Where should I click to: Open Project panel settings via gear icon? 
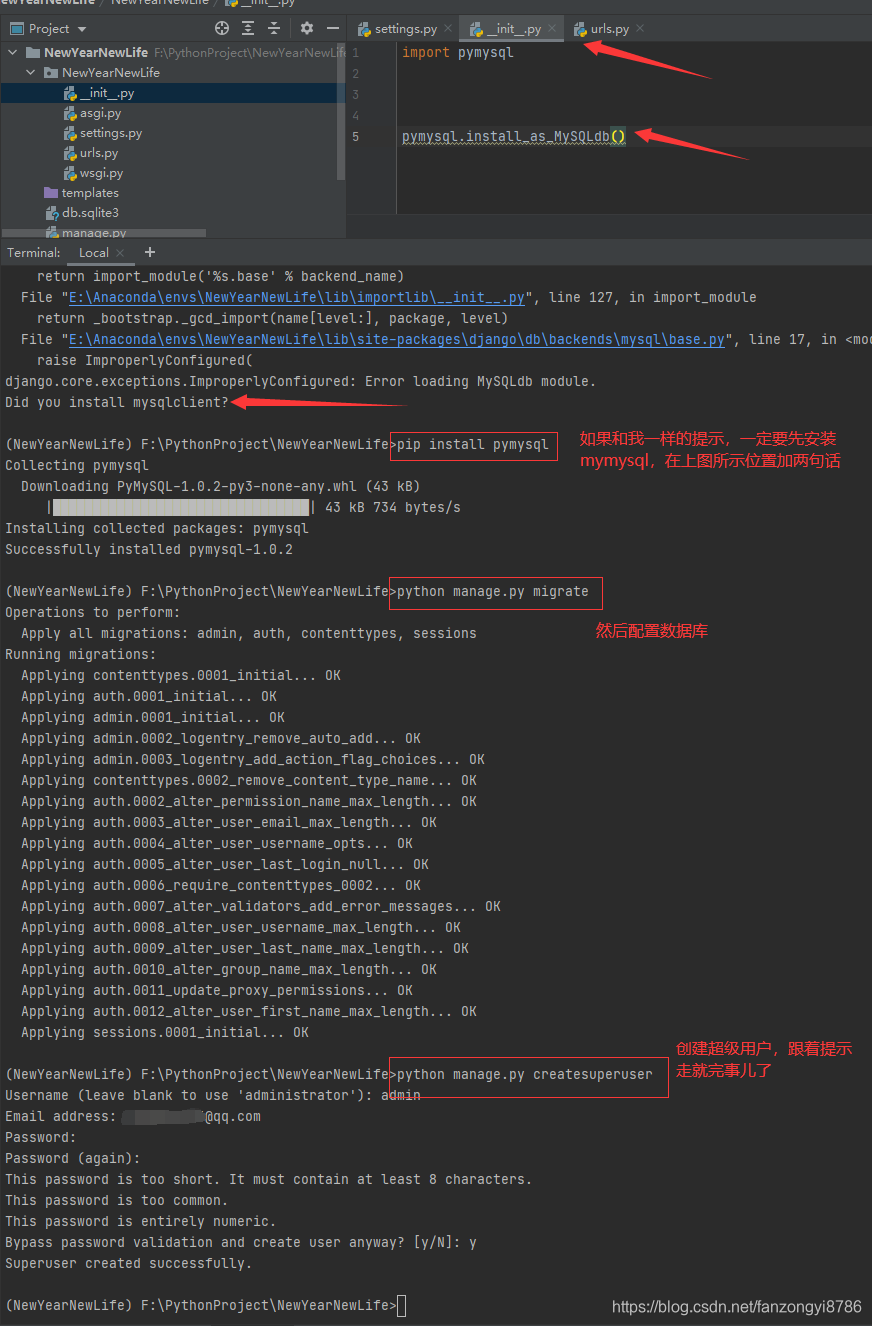coord(306,28)
